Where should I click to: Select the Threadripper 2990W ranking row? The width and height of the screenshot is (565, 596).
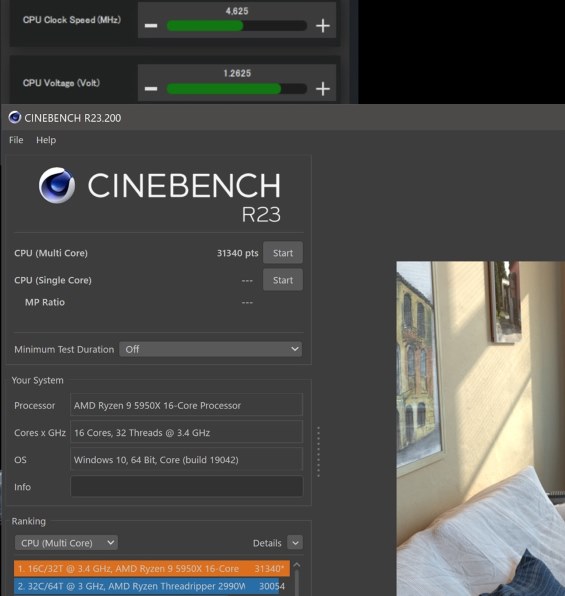pyautogui.click(x=152, y=586)
